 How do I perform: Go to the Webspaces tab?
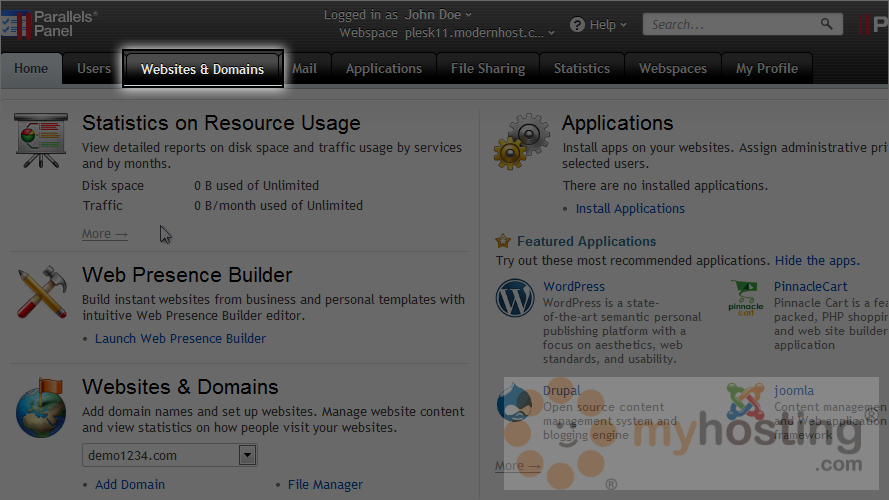click(673, 69)
